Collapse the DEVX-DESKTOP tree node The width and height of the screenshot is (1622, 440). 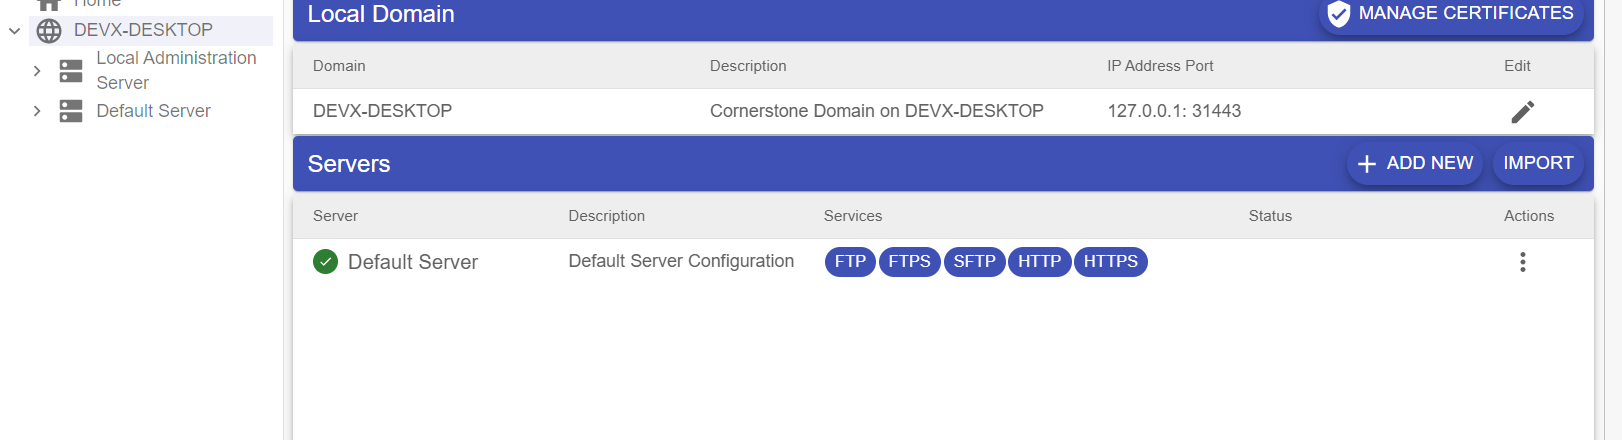15,31
